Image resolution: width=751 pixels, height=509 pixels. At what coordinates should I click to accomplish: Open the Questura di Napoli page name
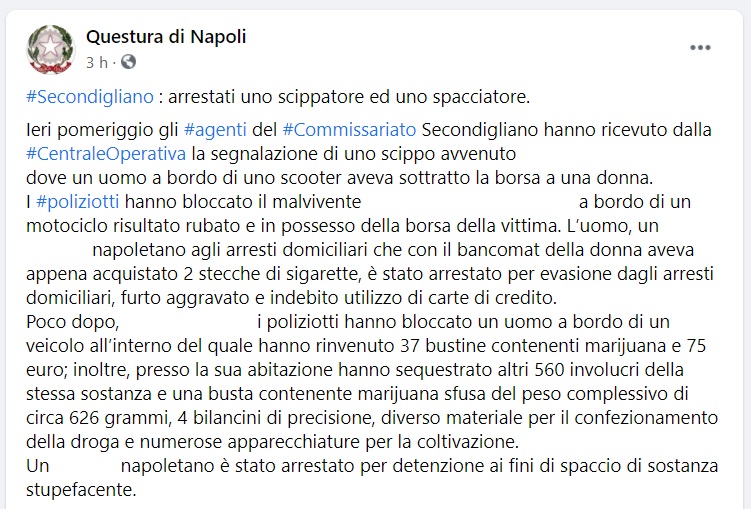[166, 37]
